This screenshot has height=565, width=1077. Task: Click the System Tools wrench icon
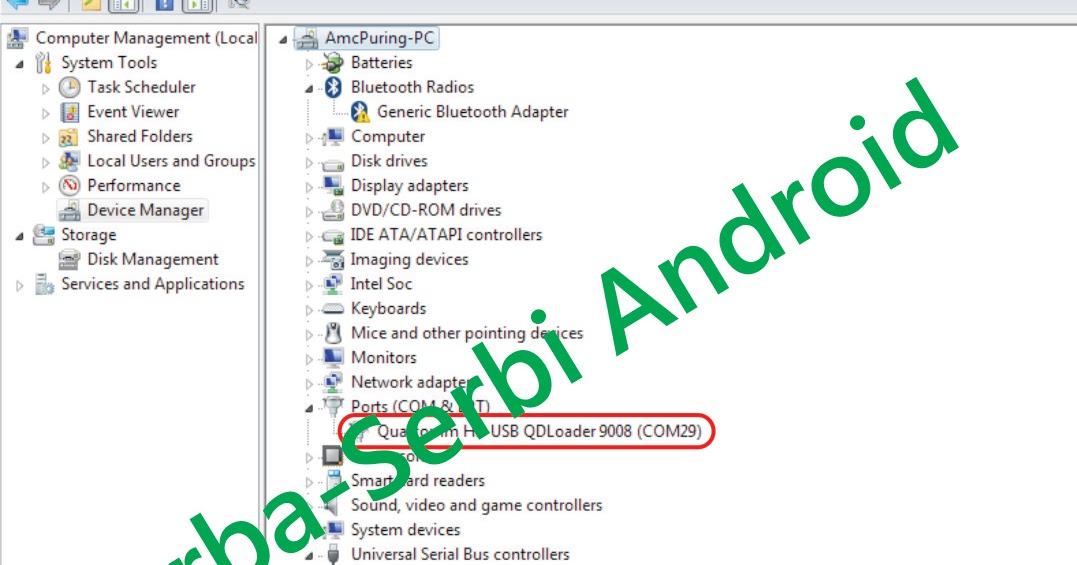click(x=43, y=63)
